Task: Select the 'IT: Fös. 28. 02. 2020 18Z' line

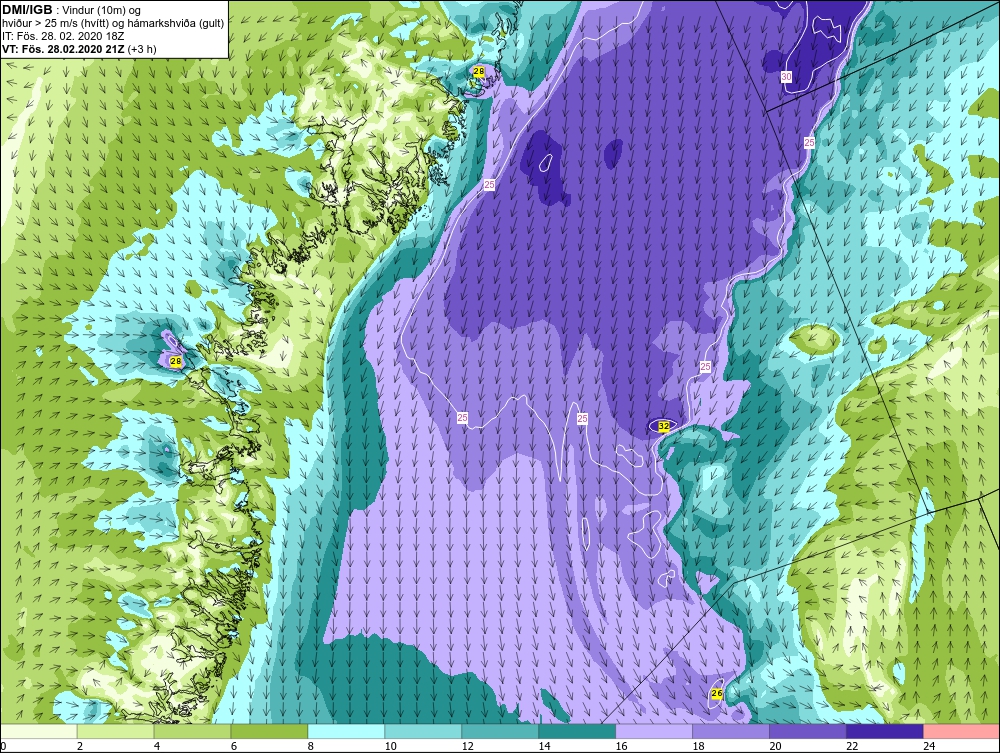Action: point(63,36)
